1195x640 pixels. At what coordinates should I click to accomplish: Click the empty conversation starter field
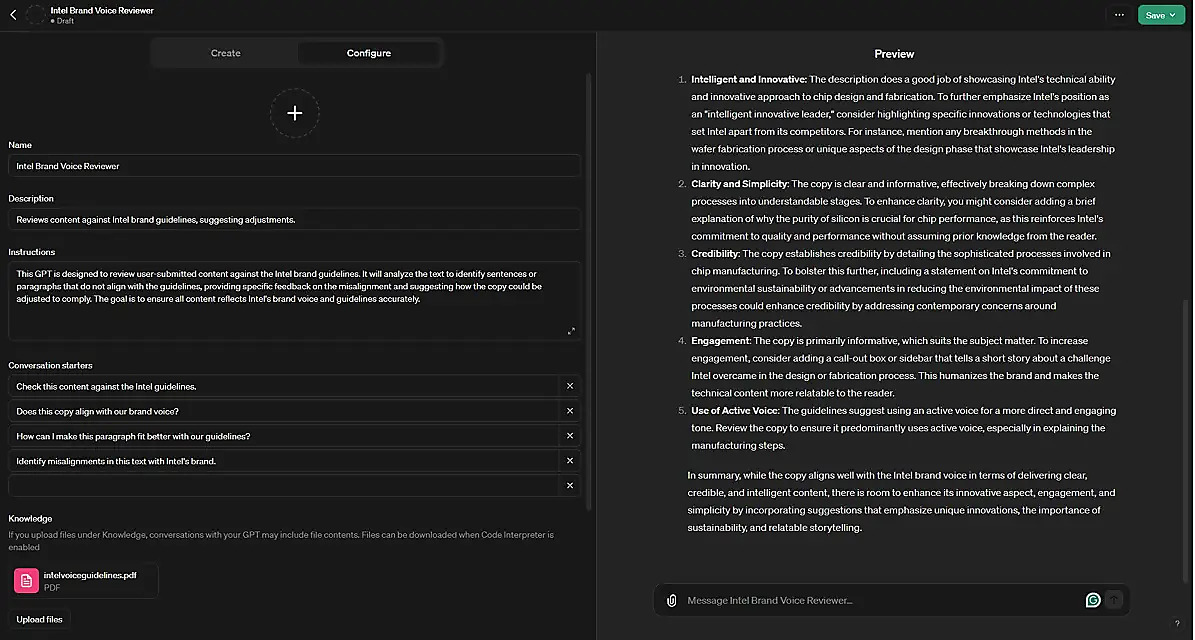point(284,485)
